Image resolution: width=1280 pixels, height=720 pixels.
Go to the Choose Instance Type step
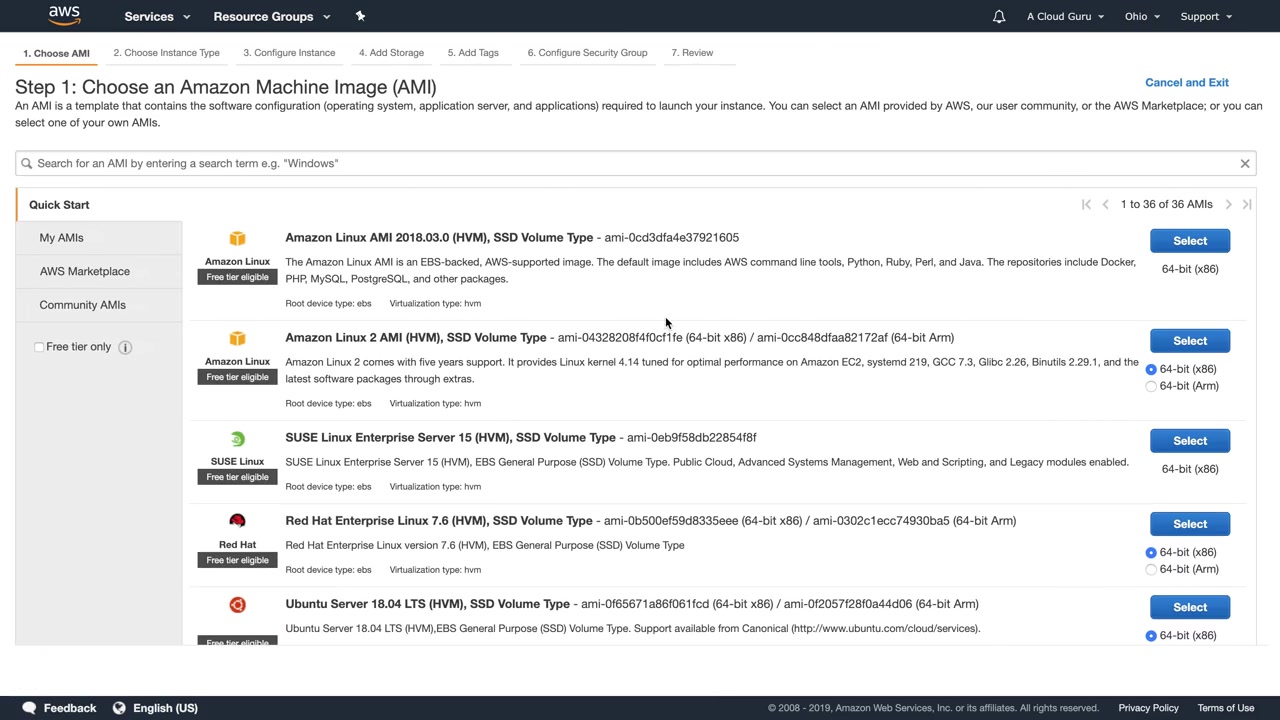point(166,53)
